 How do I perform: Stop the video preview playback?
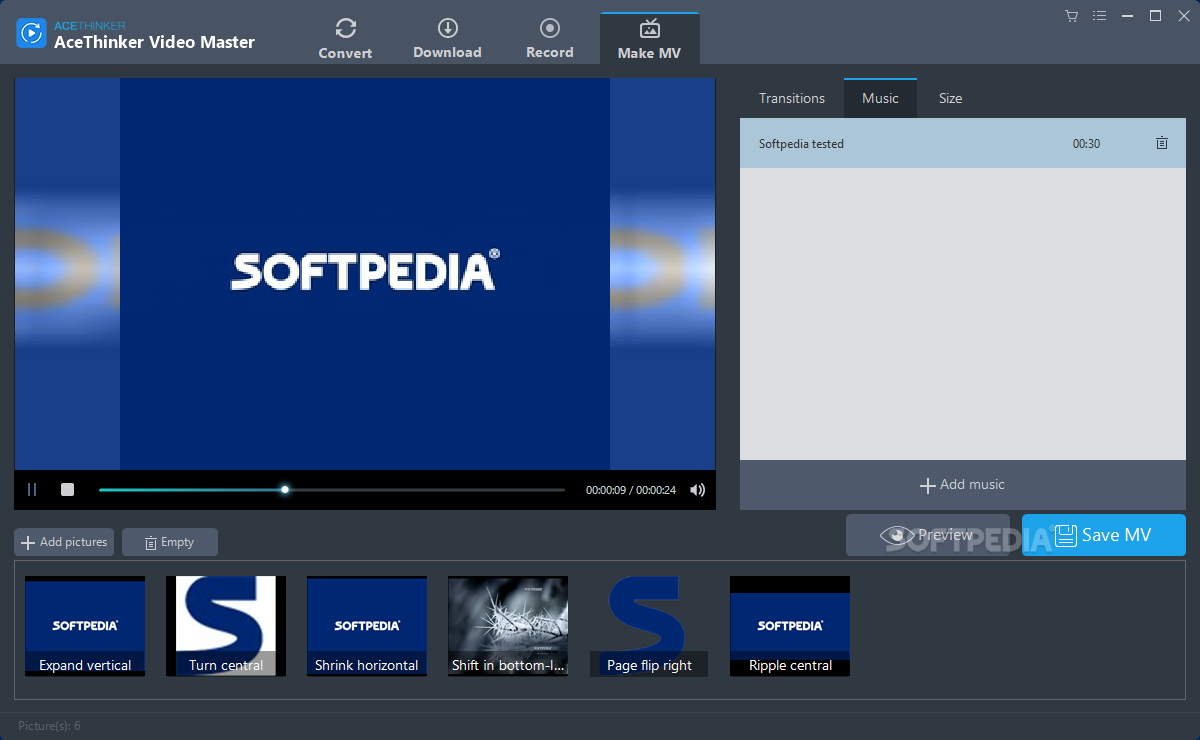67,489
